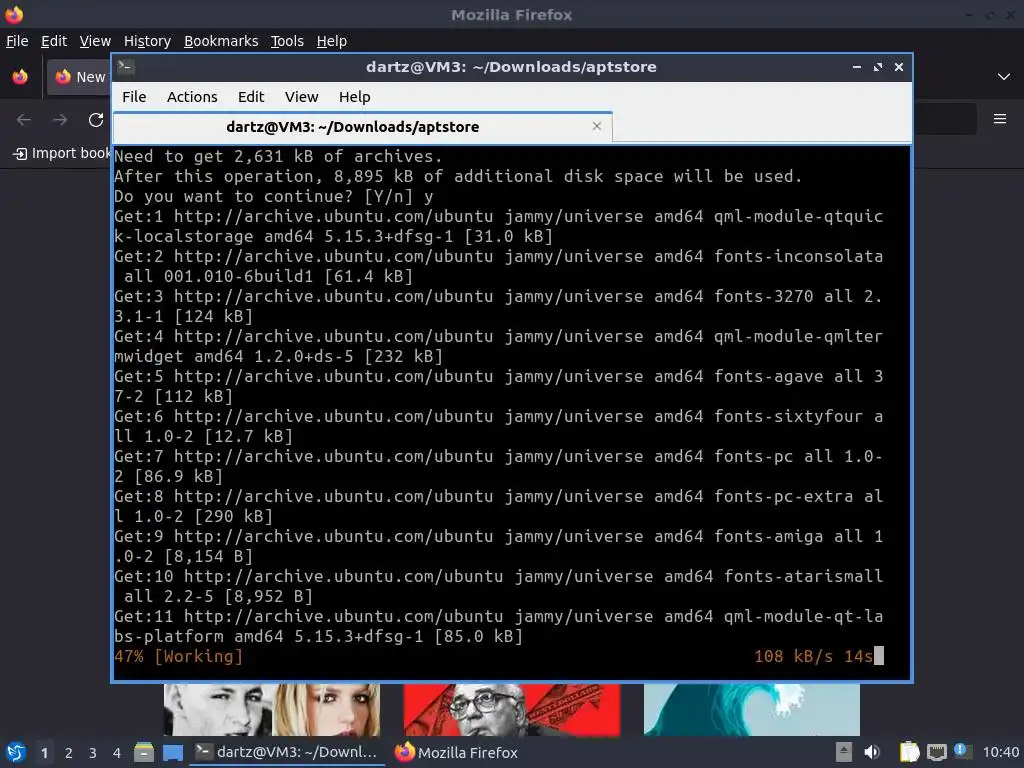This screenshot has width=1024, height=768.
Task: Switch to workspace 3
Action: click(93, 753)
